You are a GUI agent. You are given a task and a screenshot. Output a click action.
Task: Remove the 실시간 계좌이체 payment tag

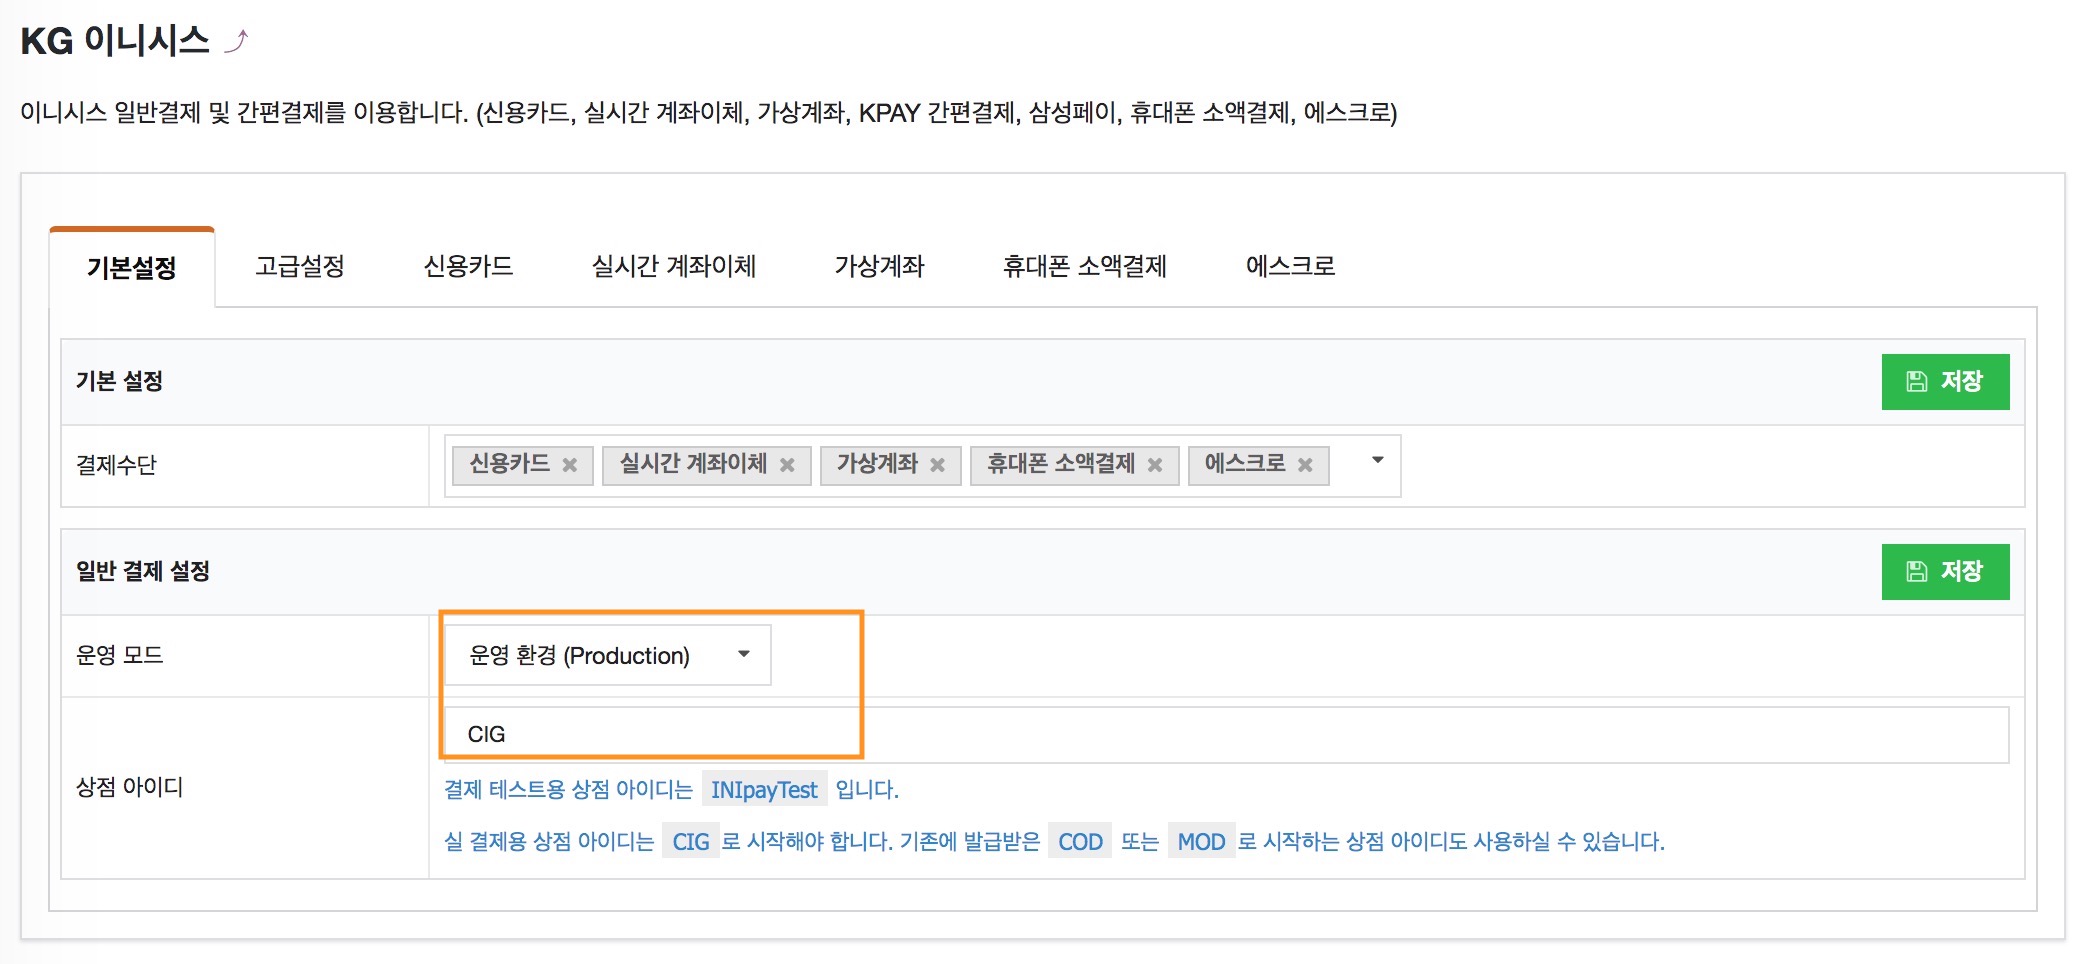click(x=787, y=465)
